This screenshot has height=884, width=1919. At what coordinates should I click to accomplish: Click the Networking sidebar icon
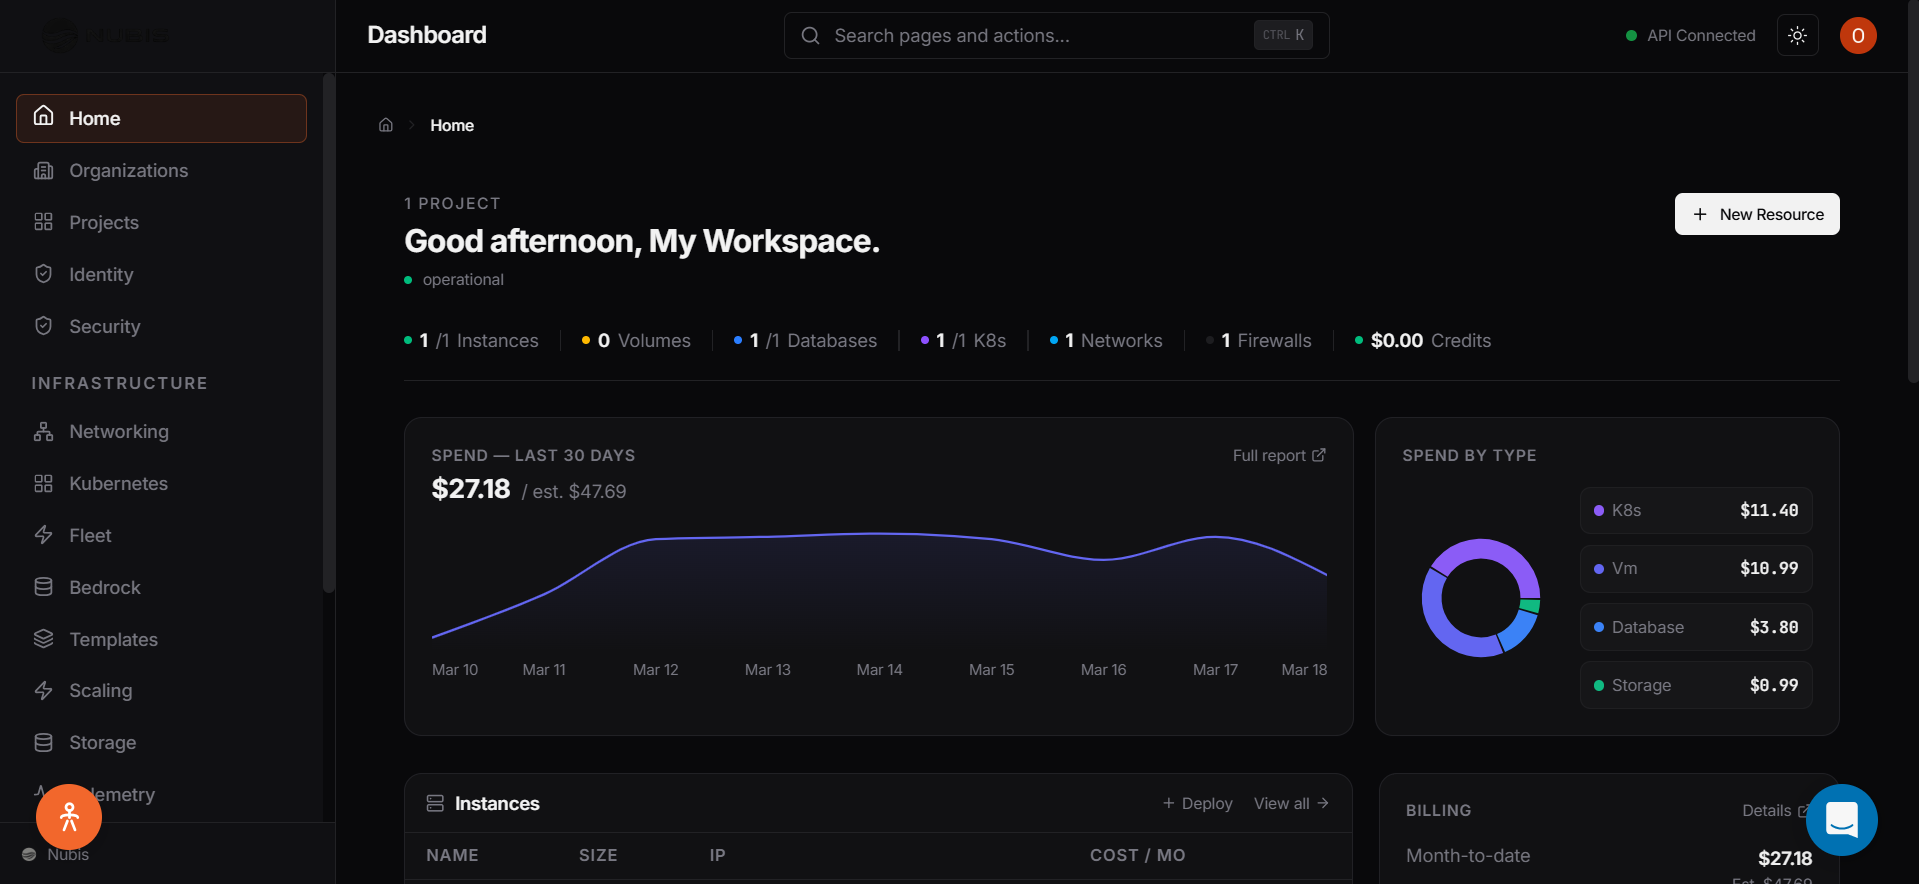point(43,432)
